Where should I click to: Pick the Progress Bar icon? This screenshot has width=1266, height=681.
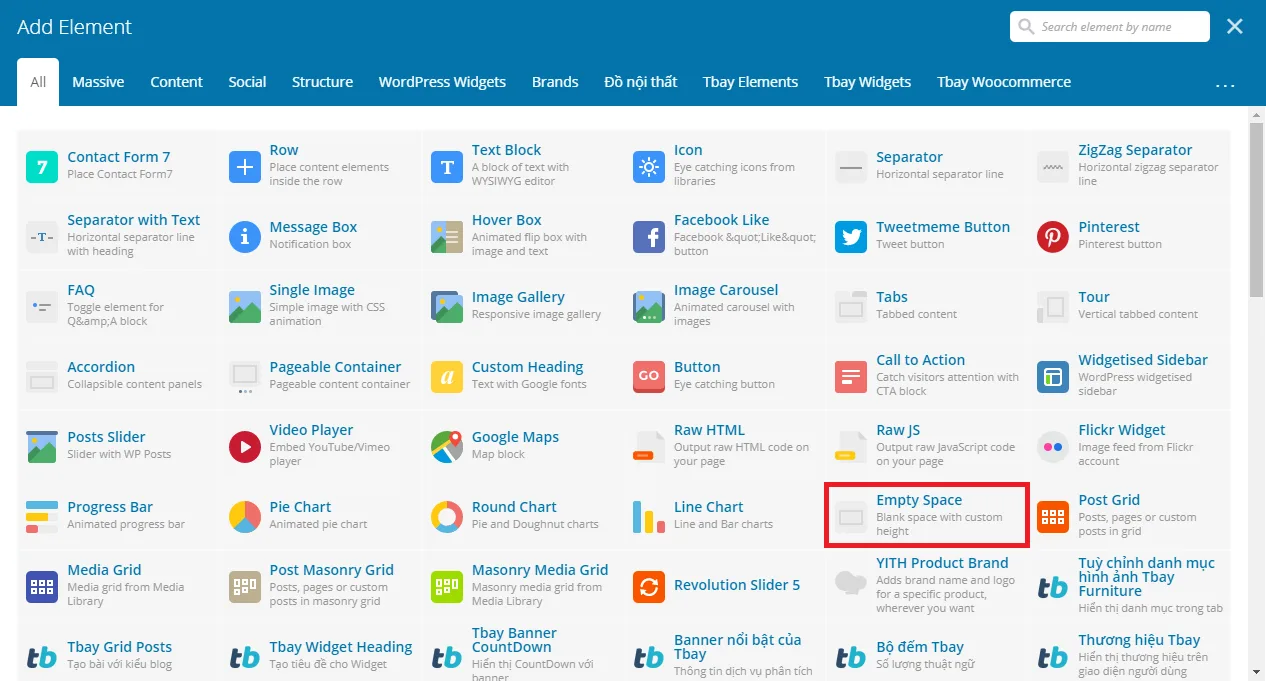pyautogui.click(x=42, y=516)
